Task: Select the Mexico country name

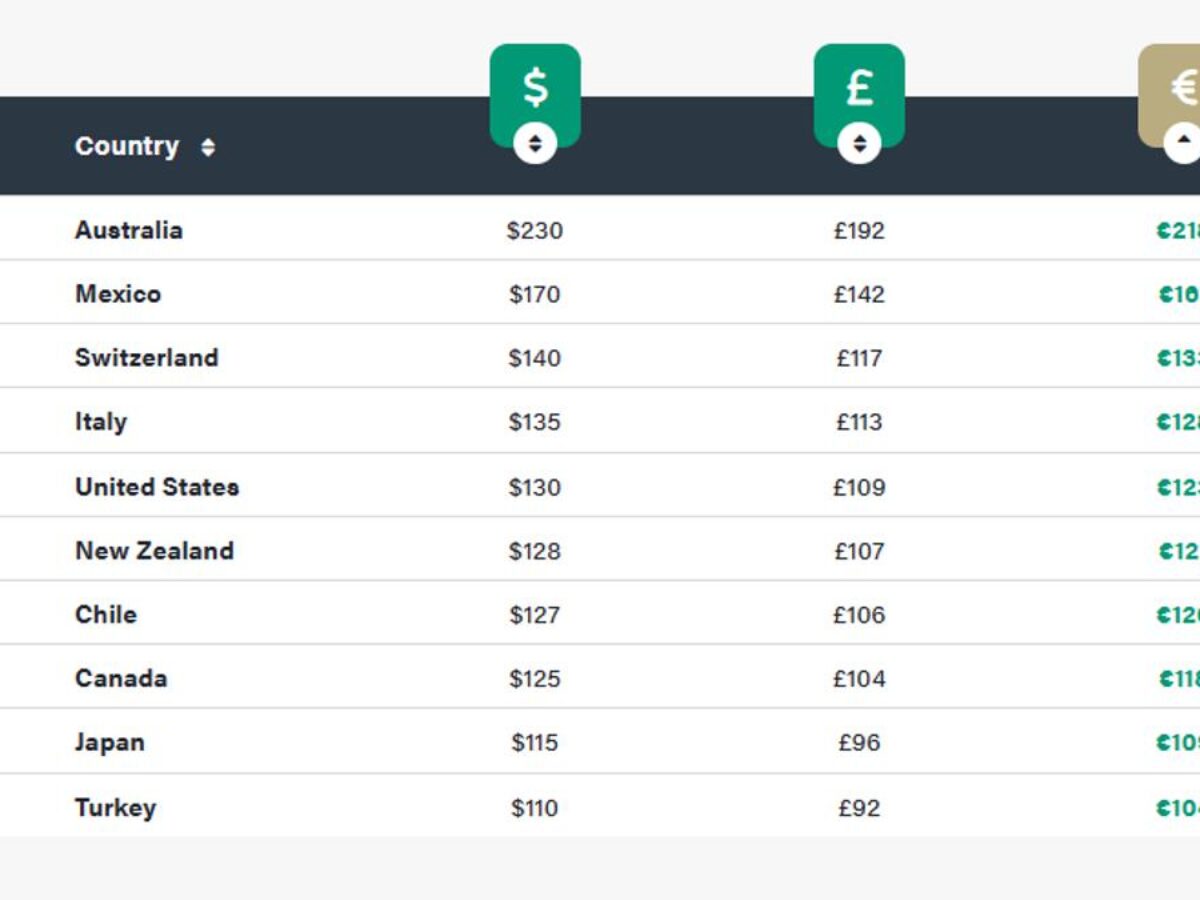Action: point(118,294)
